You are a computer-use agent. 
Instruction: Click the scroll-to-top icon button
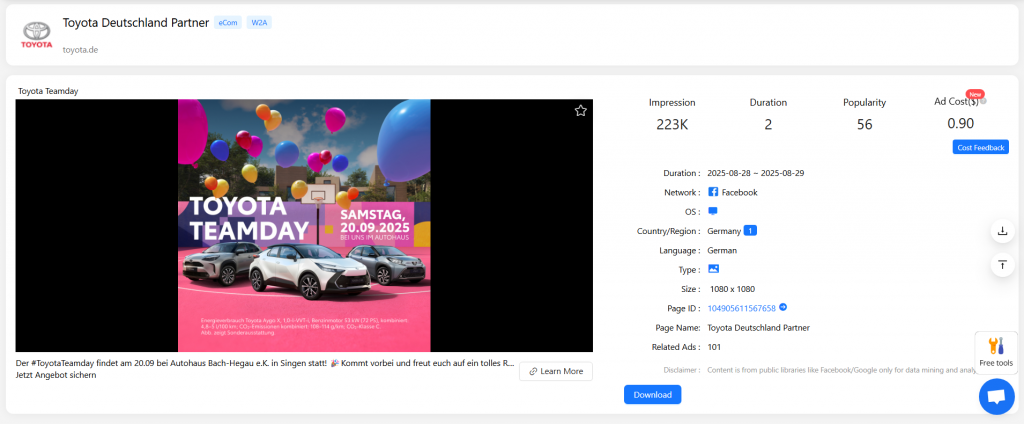pyautogui.click(x=1002, y=264)
